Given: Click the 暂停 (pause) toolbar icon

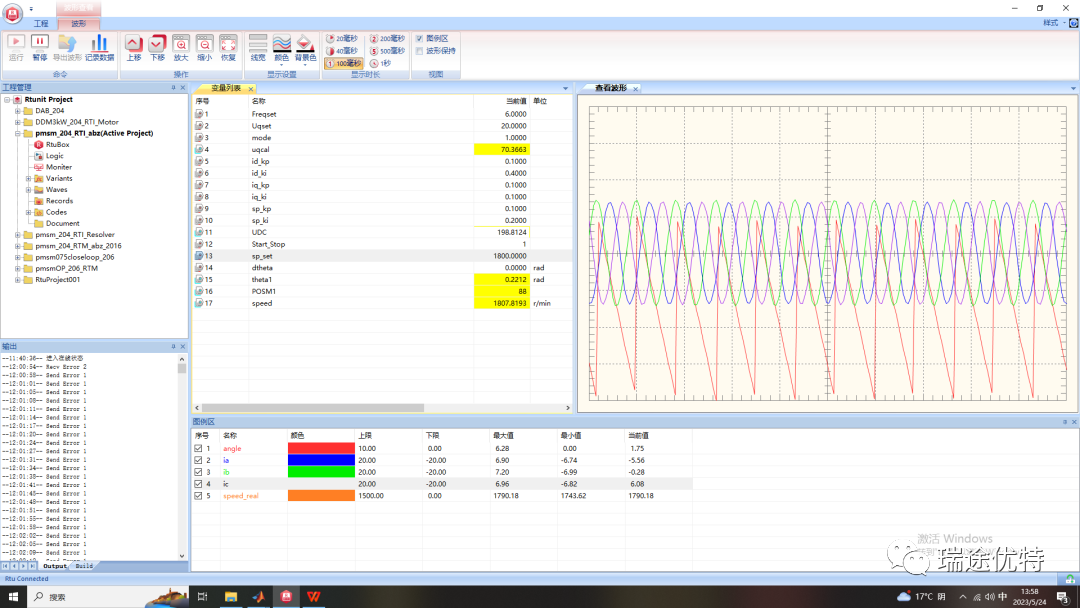Looking at the screenshot, I should [40, 42].
